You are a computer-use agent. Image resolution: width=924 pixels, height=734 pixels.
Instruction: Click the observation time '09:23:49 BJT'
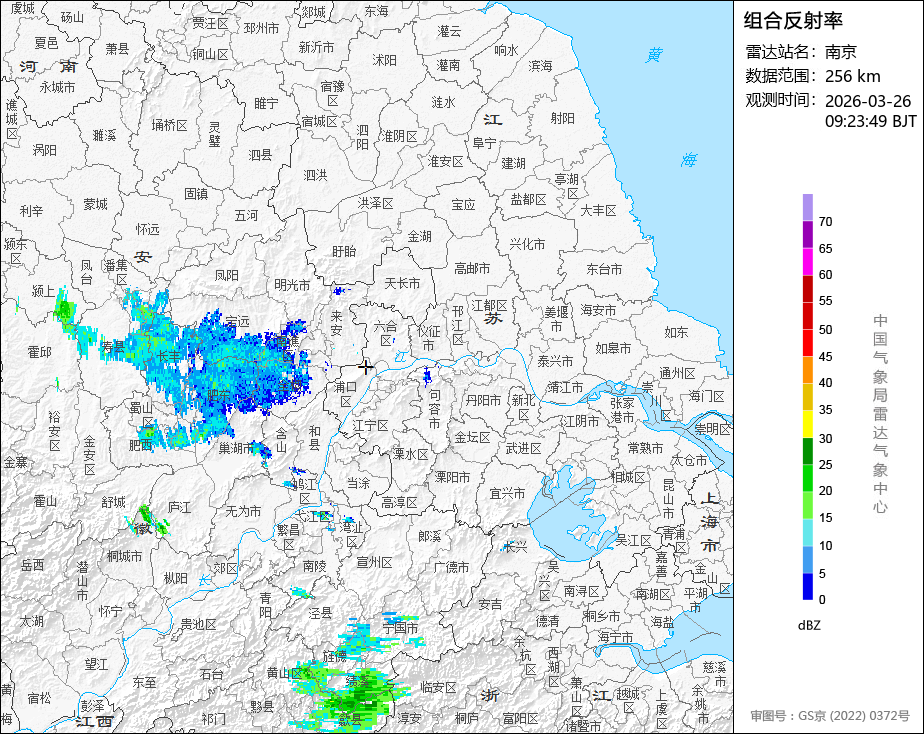pyautogui.click(x=870, y=121)
